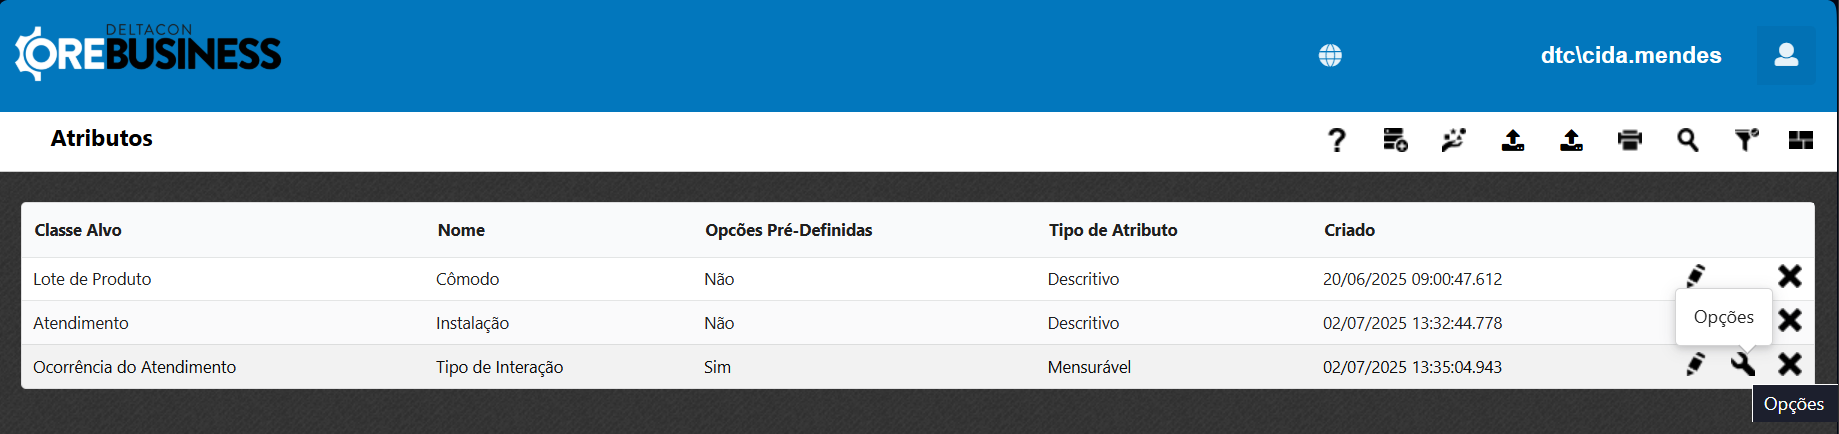
Task: Open the help question mark icon
Action: pos(1337,140)
